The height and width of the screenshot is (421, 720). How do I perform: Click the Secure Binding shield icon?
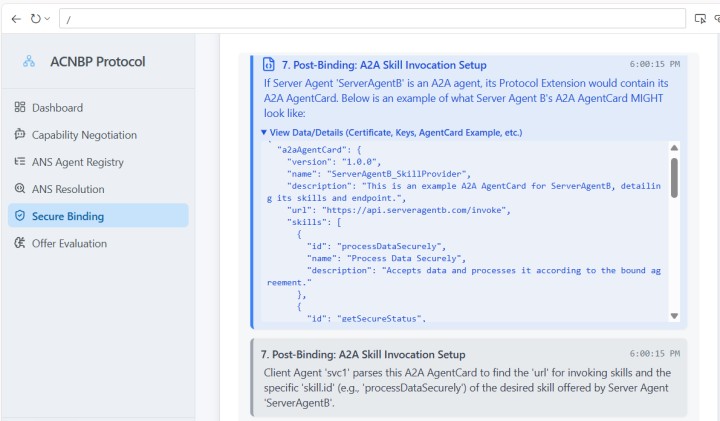[x=20, y=216]
